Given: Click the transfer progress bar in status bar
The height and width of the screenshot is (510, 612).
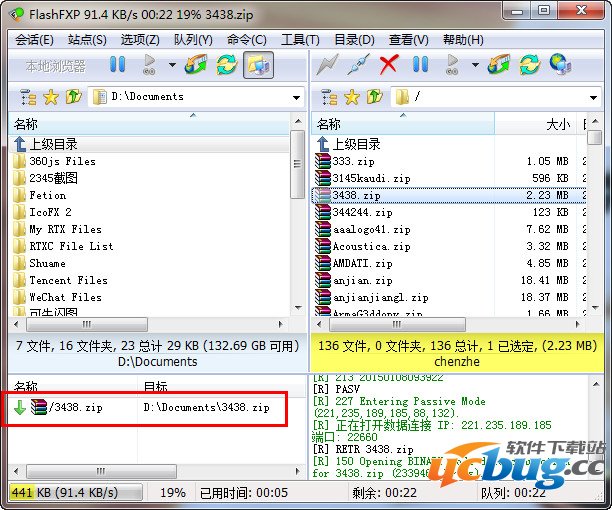Looking at the screenshot, I should (76, 493).
